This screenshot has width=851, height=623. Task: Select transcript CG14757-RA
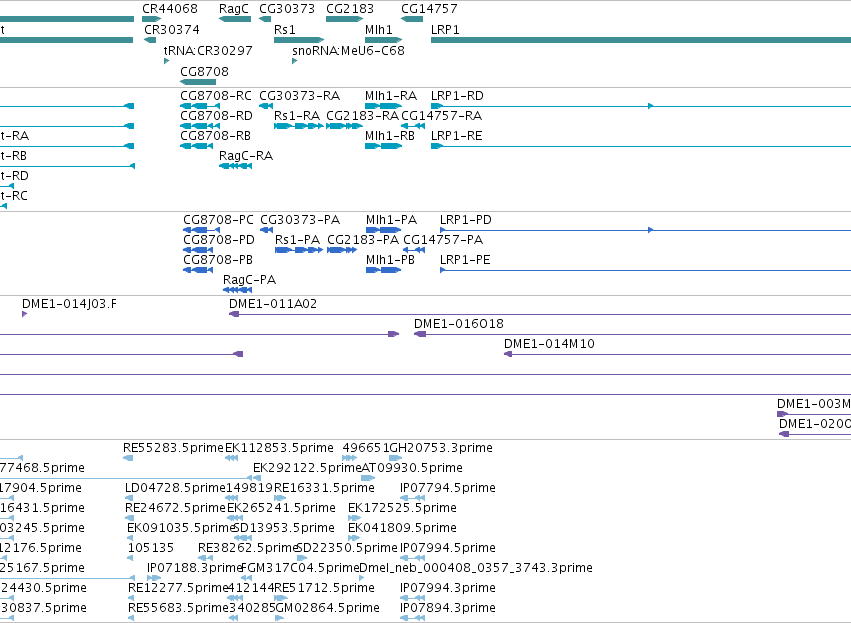(442, 116)
